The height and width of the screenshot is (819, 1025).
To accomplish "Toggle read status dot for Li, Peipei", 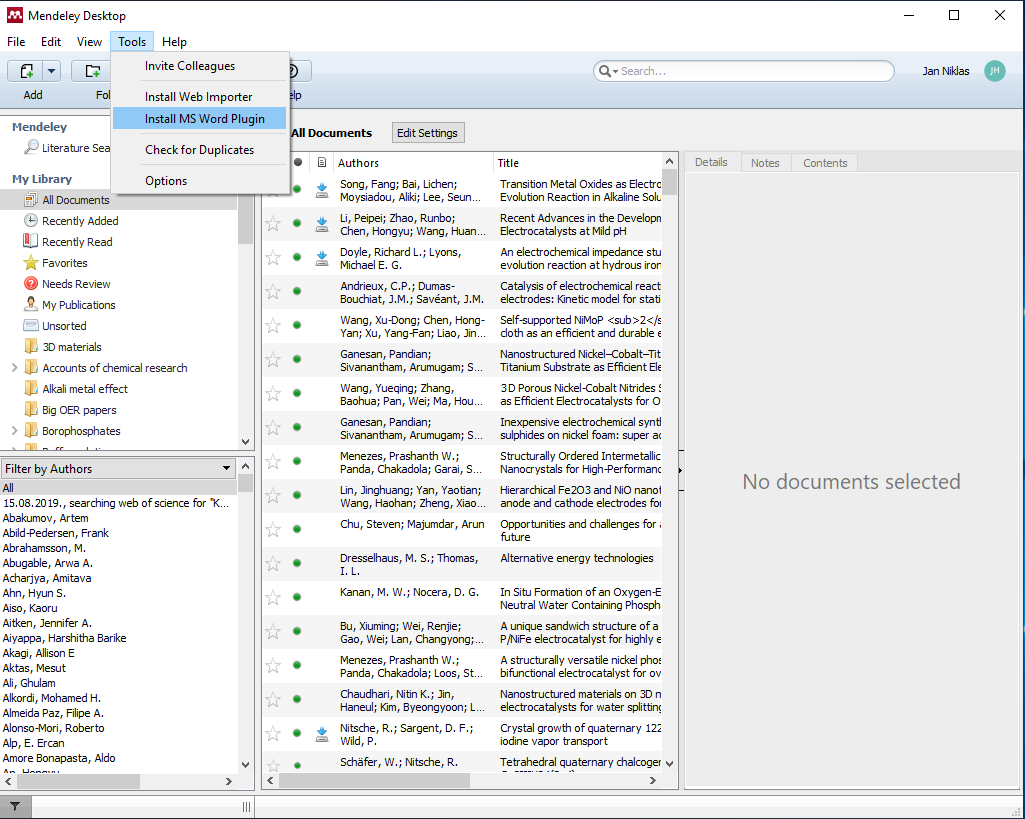I will click(297, 224).
